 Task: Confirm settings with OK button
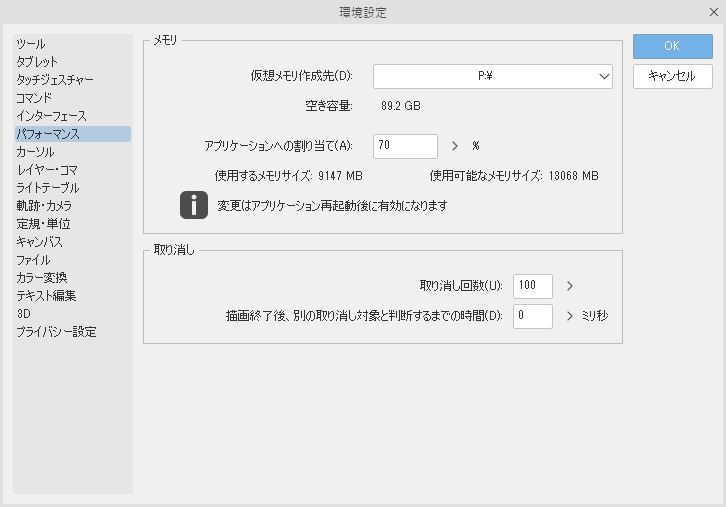coord(673,46)
